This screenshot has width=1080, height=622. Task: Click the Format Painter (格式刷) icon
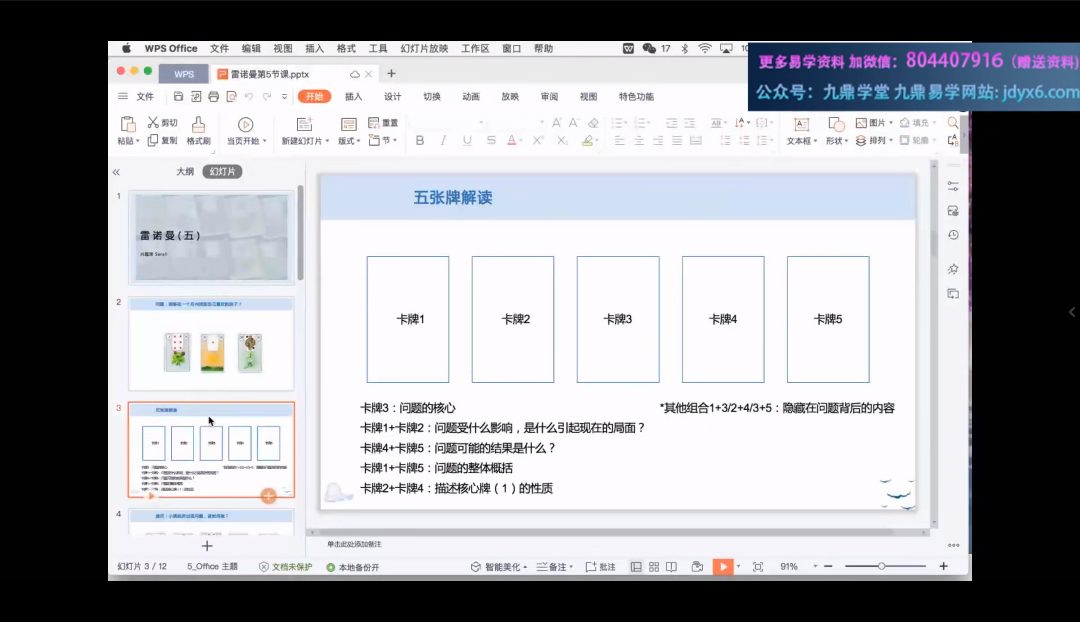click(x=198, y=124)
